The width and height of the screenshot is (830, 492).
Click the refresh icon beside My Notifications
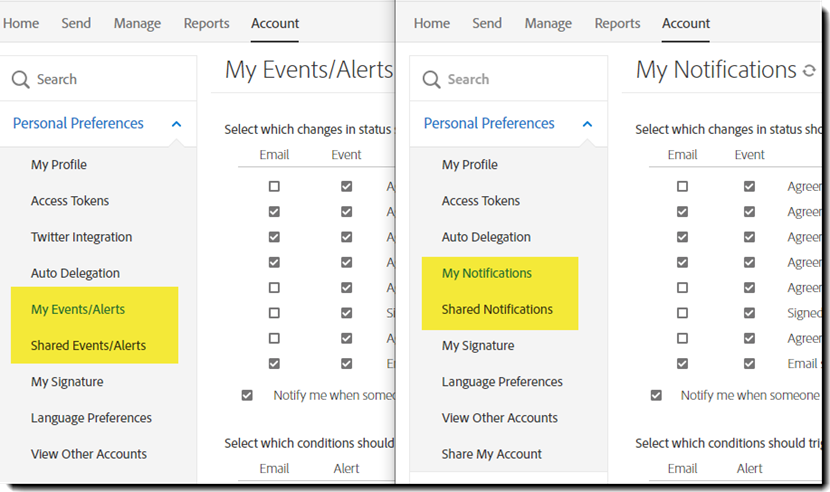pyautogui.click(x=809, y=71)
